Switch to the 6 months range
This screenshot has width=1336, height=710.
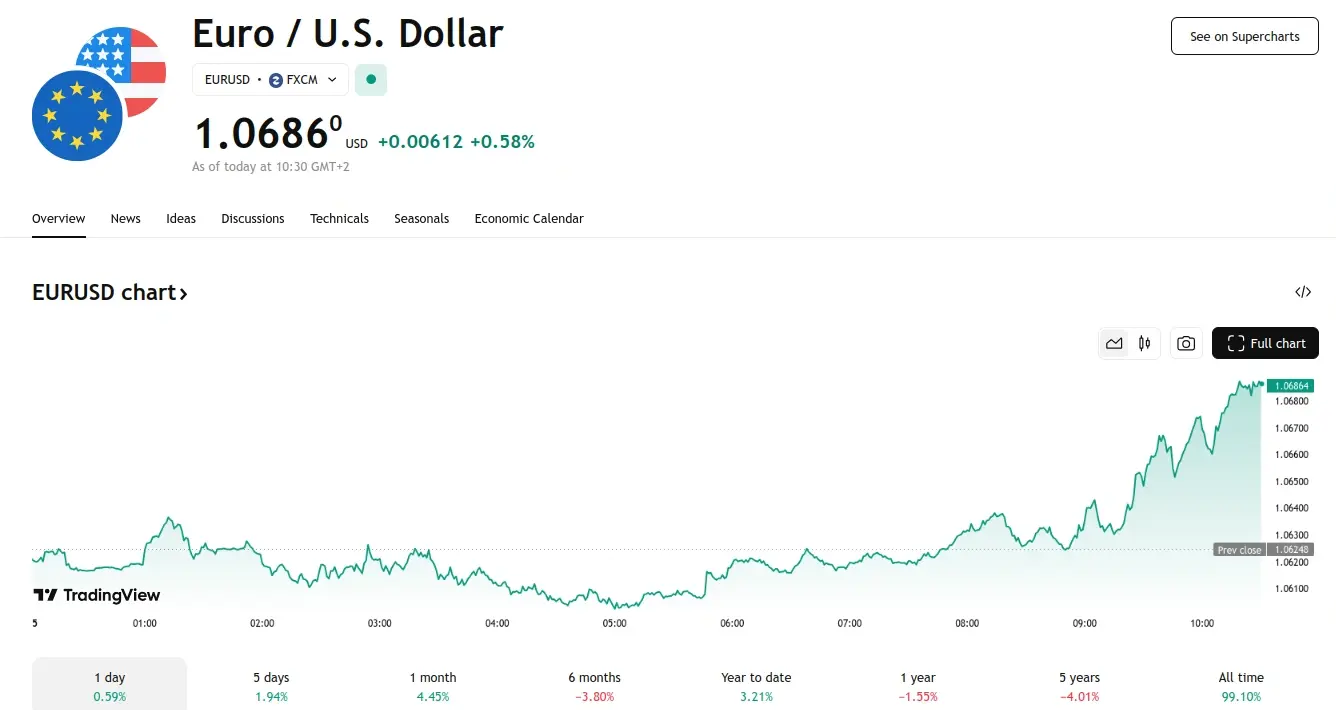point(594,686)
